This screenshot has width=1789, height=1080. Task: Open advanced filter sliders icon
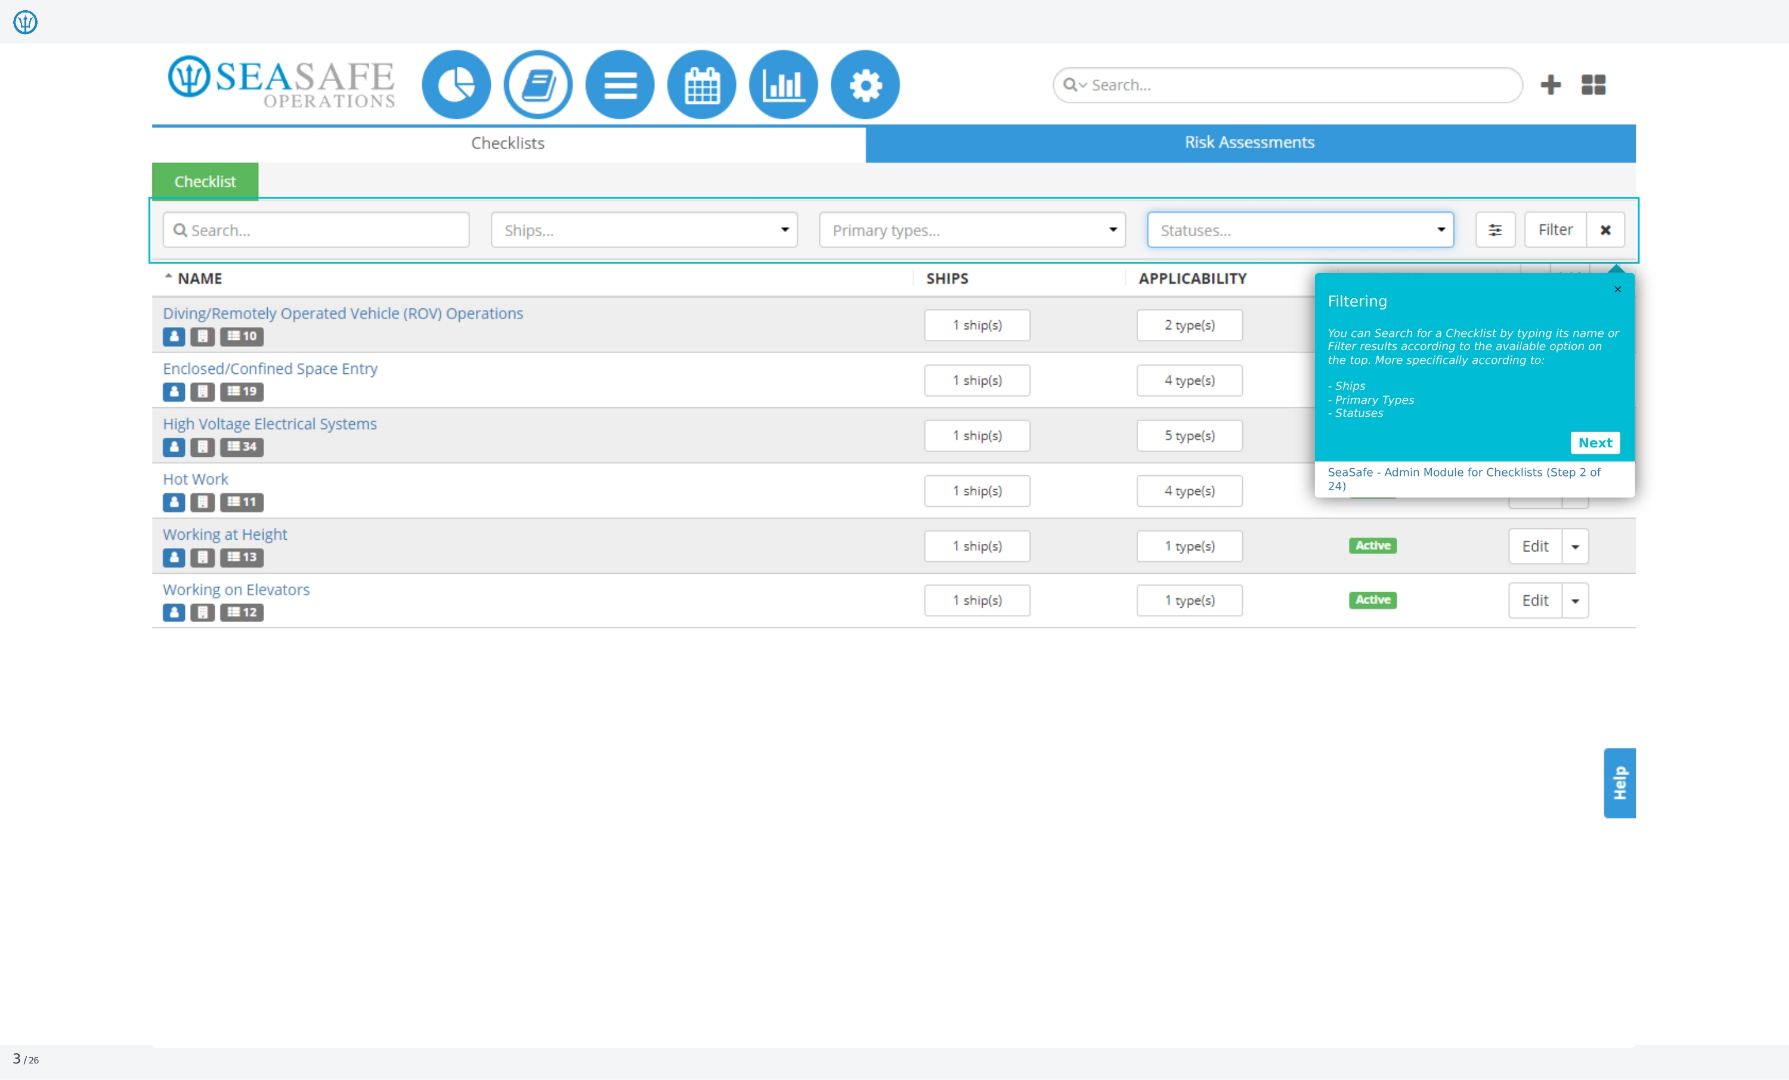pyautogui.click(x=1495, y=230)
